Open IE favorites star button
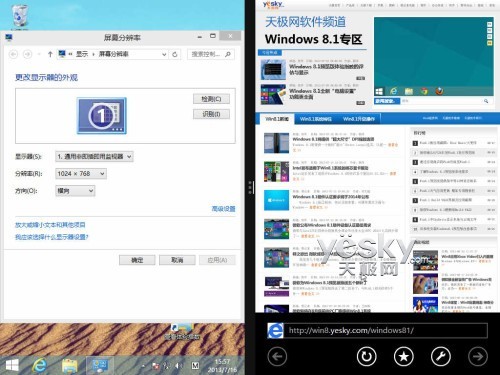 click(404, 357)
